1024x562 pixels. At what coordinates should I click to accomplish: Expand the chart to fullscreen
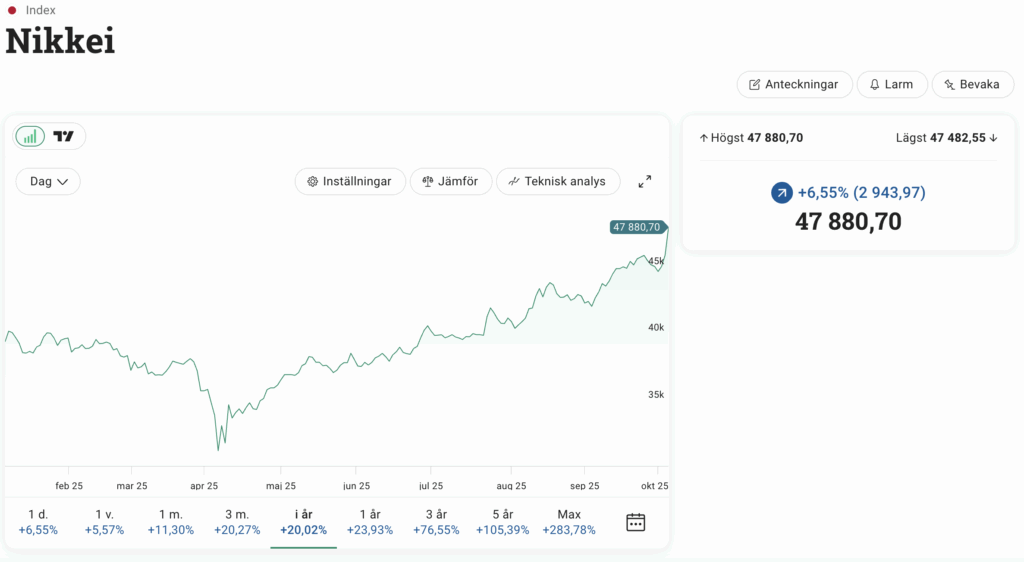(645, 181)
